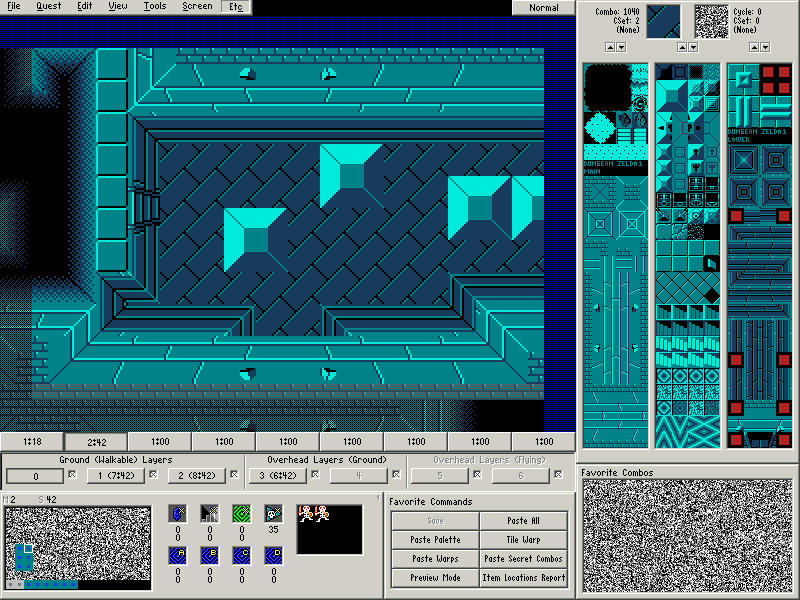Toggle visibility checkbox for layer 1 (7:42)

point(153,474)
